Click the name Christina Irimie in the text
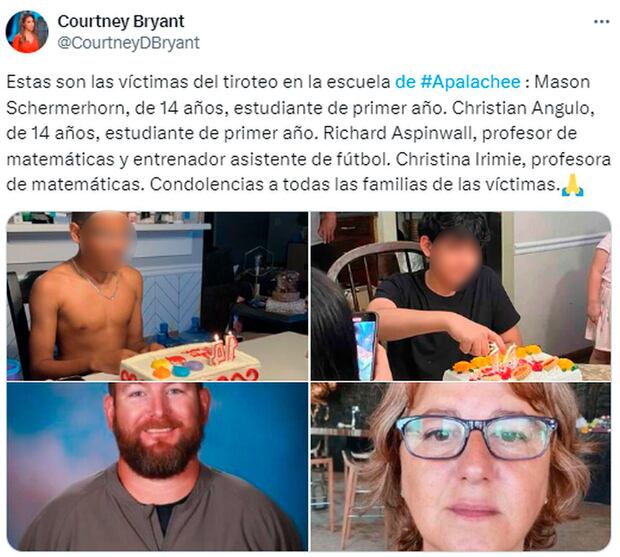620x557 pixels. coord(459,160)
